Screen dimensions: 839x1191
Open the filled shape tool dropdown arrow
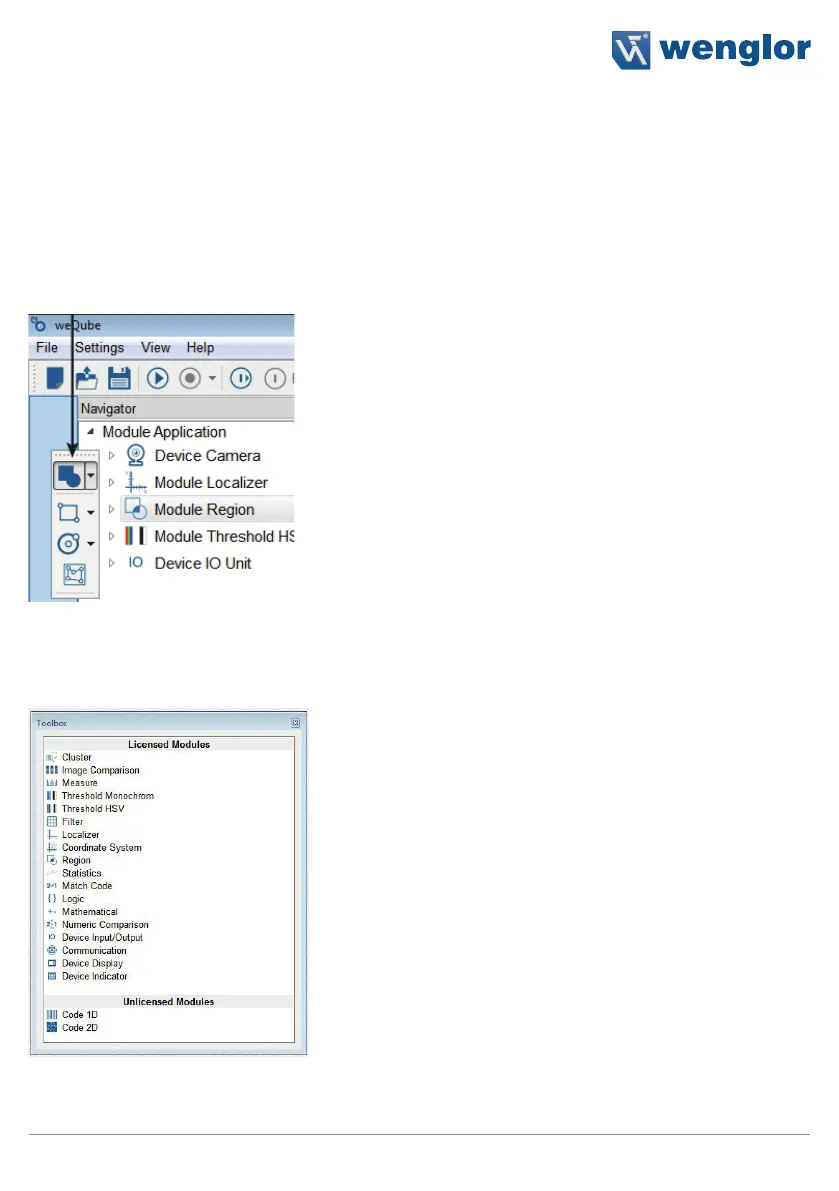(x=91, y=476)
